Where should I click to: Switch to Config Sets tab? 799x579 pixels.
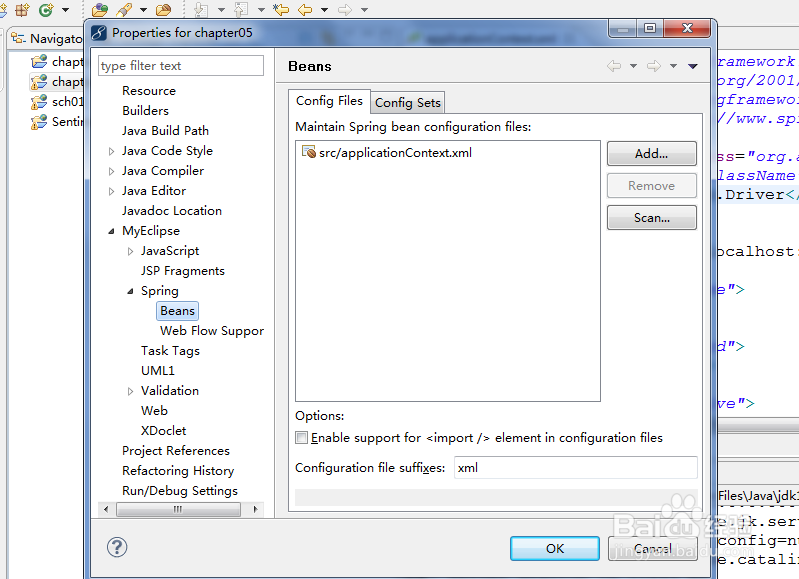point(408,102)
